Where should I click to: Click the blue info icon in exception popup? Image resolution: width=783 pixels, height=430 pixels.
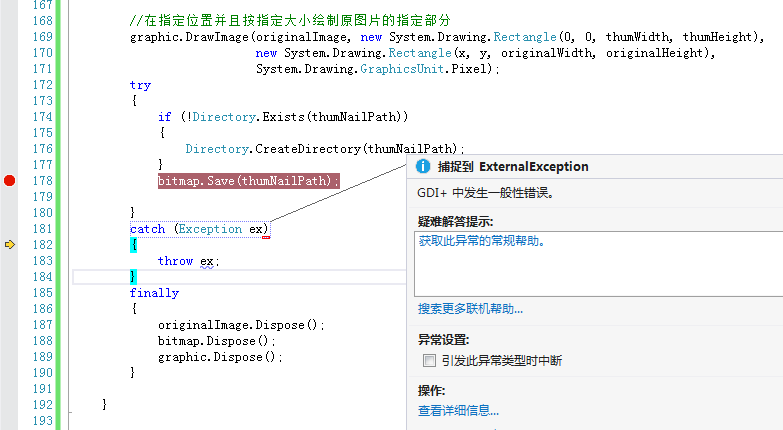tap(423, 166)
